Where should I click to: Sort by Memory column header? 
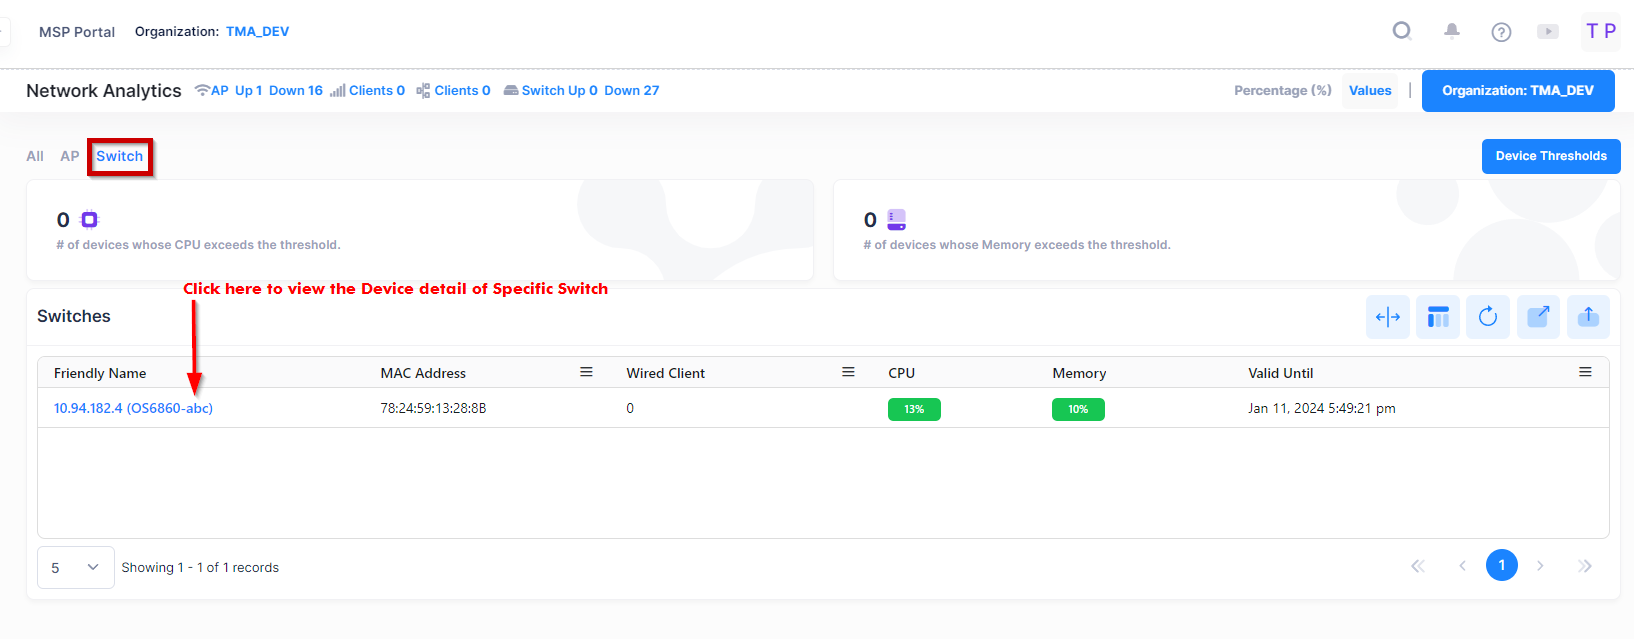pyautogui.click(x=1079, y=373)
